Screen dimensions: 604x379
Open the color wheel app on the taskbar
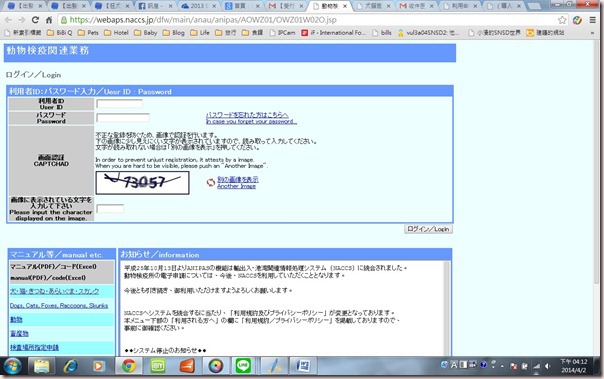[216, 366]
